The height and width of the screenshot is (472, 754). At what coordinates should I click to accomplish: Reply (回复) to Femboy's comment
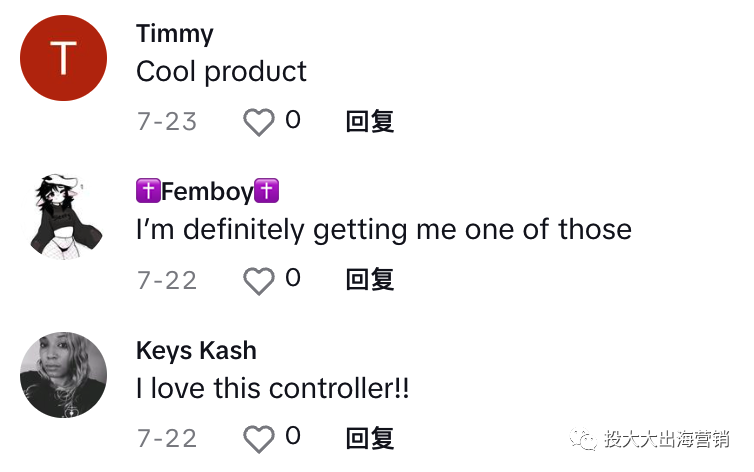(370, 280)
